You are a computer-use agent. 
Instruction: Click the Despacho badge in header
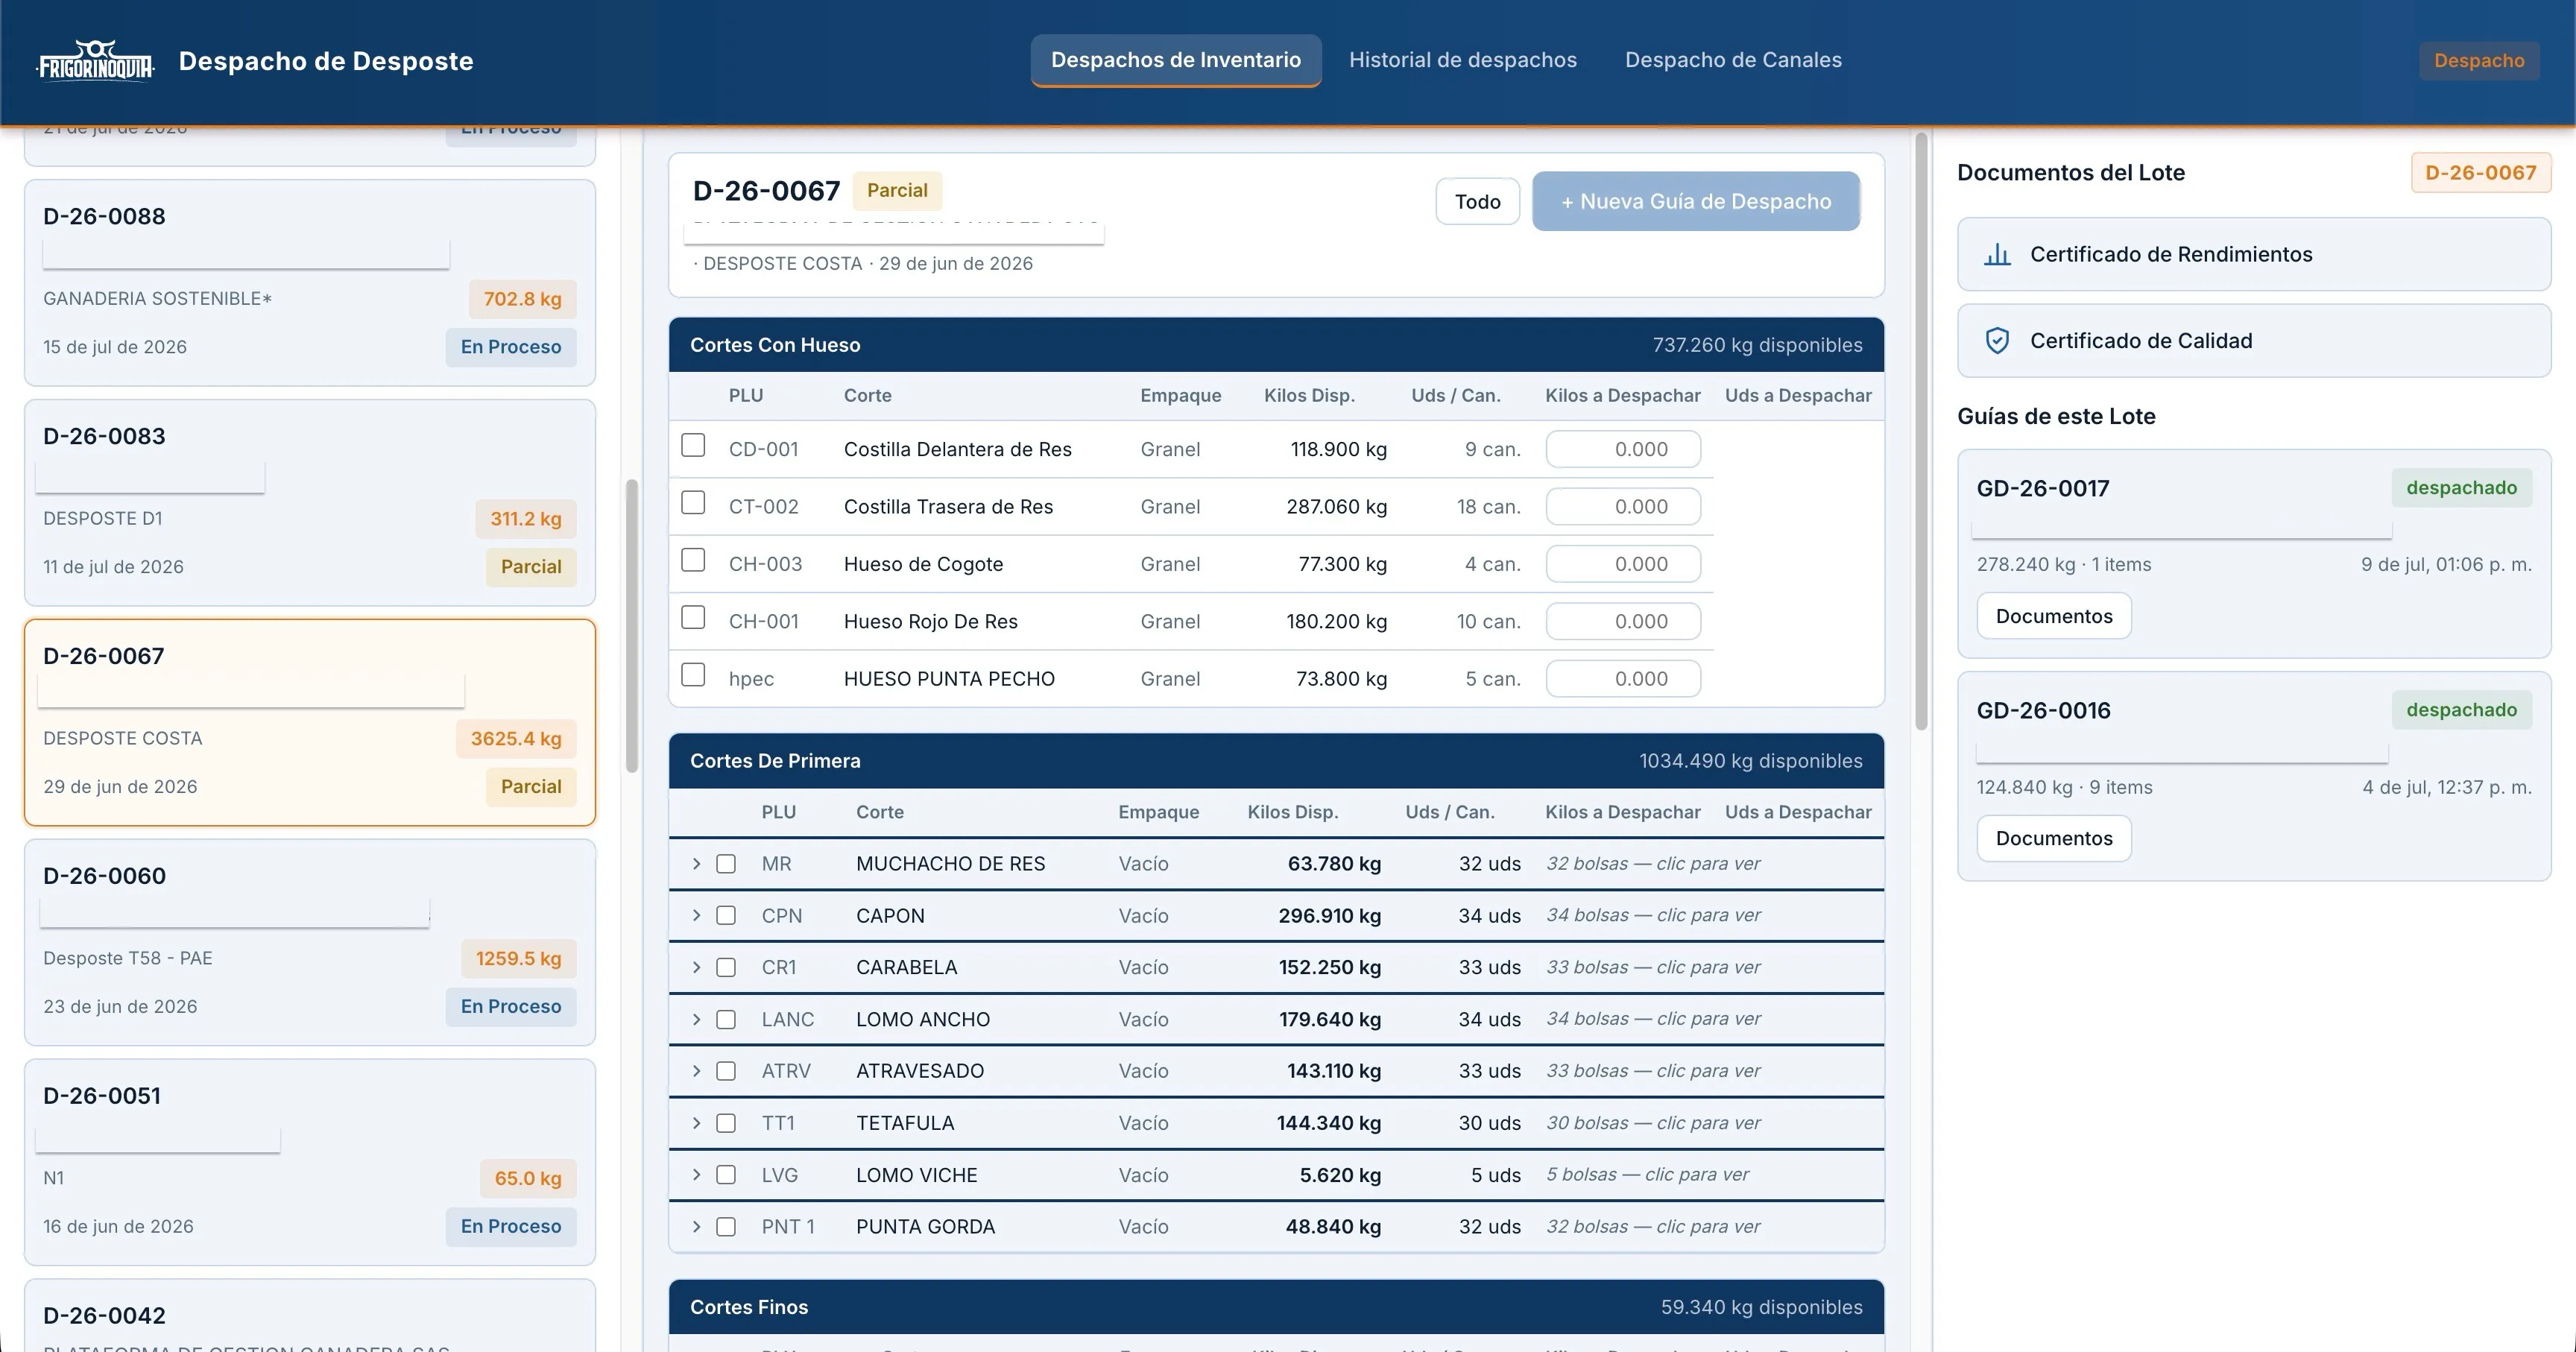(2479, 61)
